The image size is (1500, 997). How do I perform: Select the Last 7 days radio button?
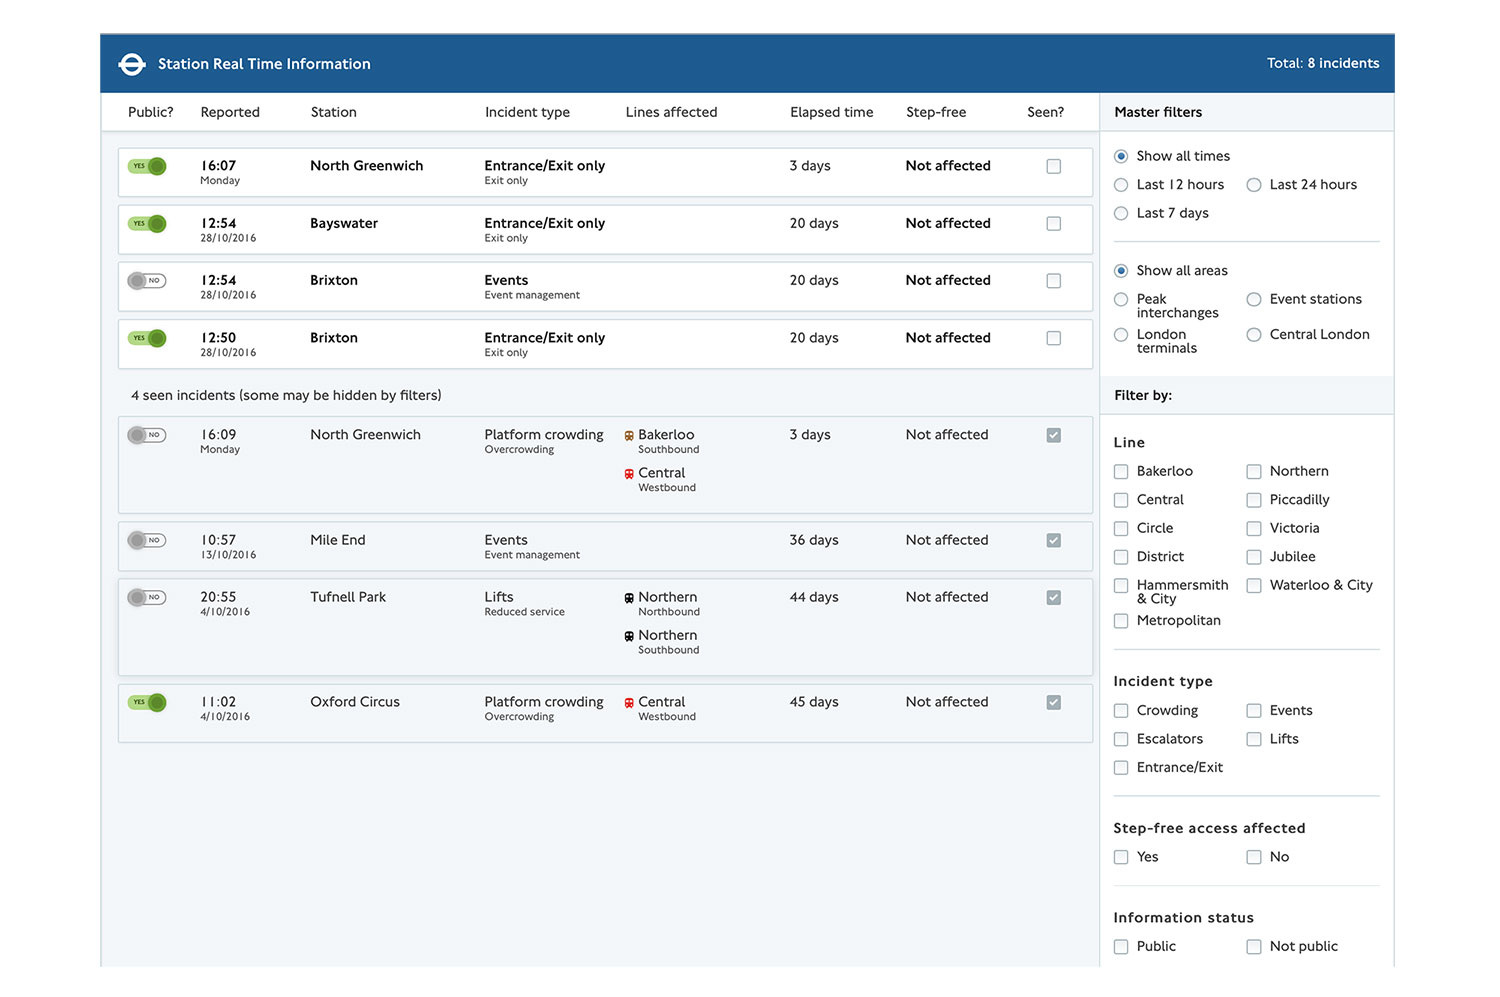point(1121,213)
